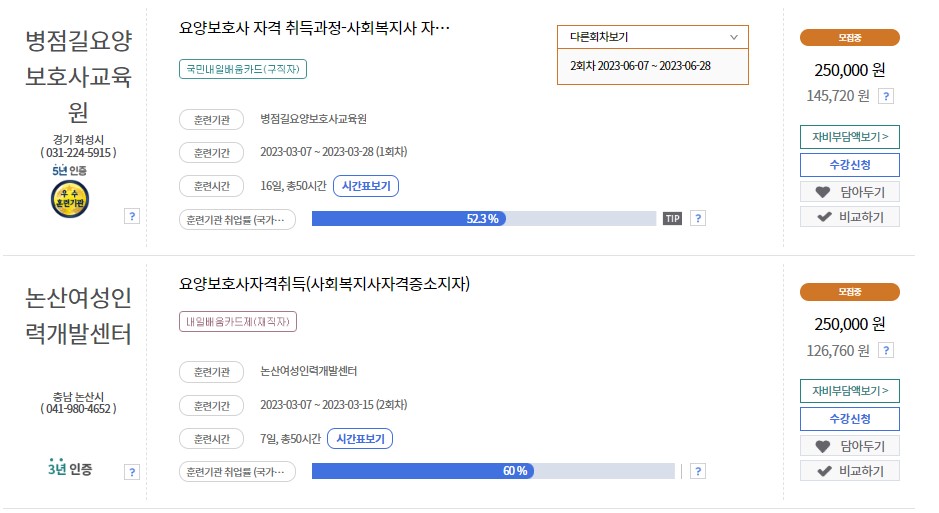Toggle 비교하기 check for 논산여성인력개발센터 course
The width and height of the screenshot is (939, 513).
pos(850,471)
